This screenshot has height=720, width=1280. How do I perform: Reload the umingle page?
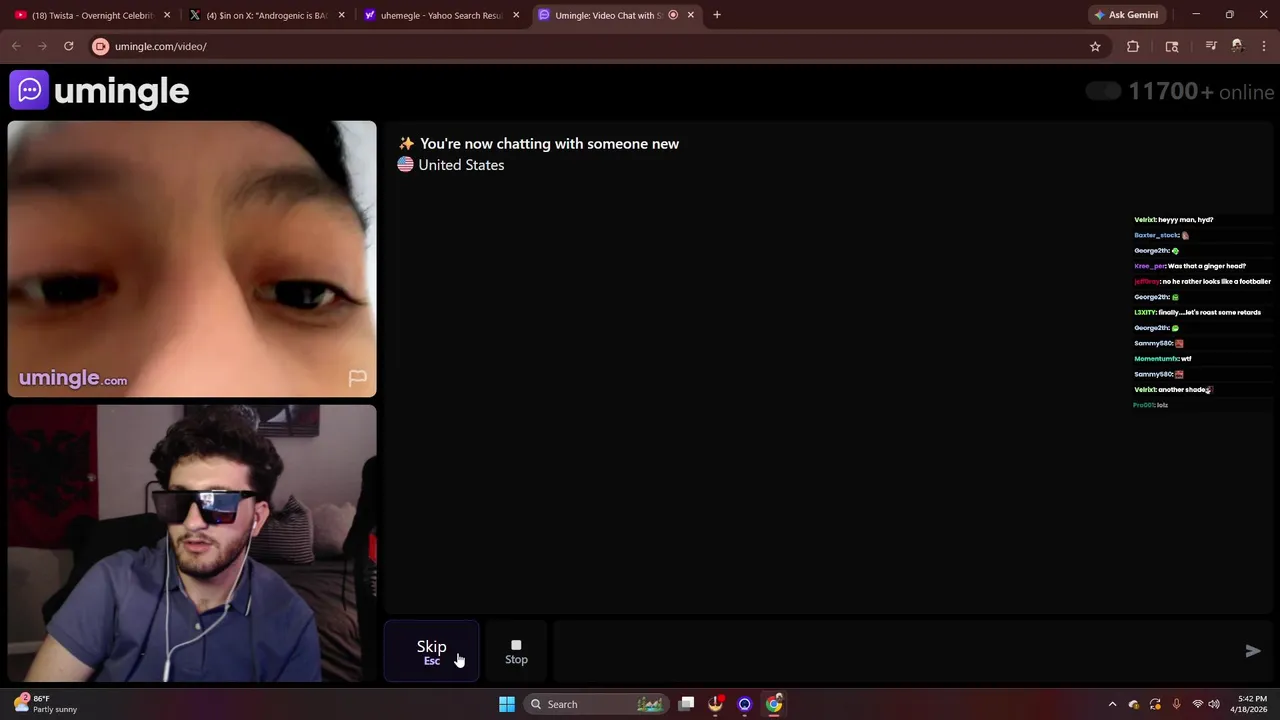(68, 46)
